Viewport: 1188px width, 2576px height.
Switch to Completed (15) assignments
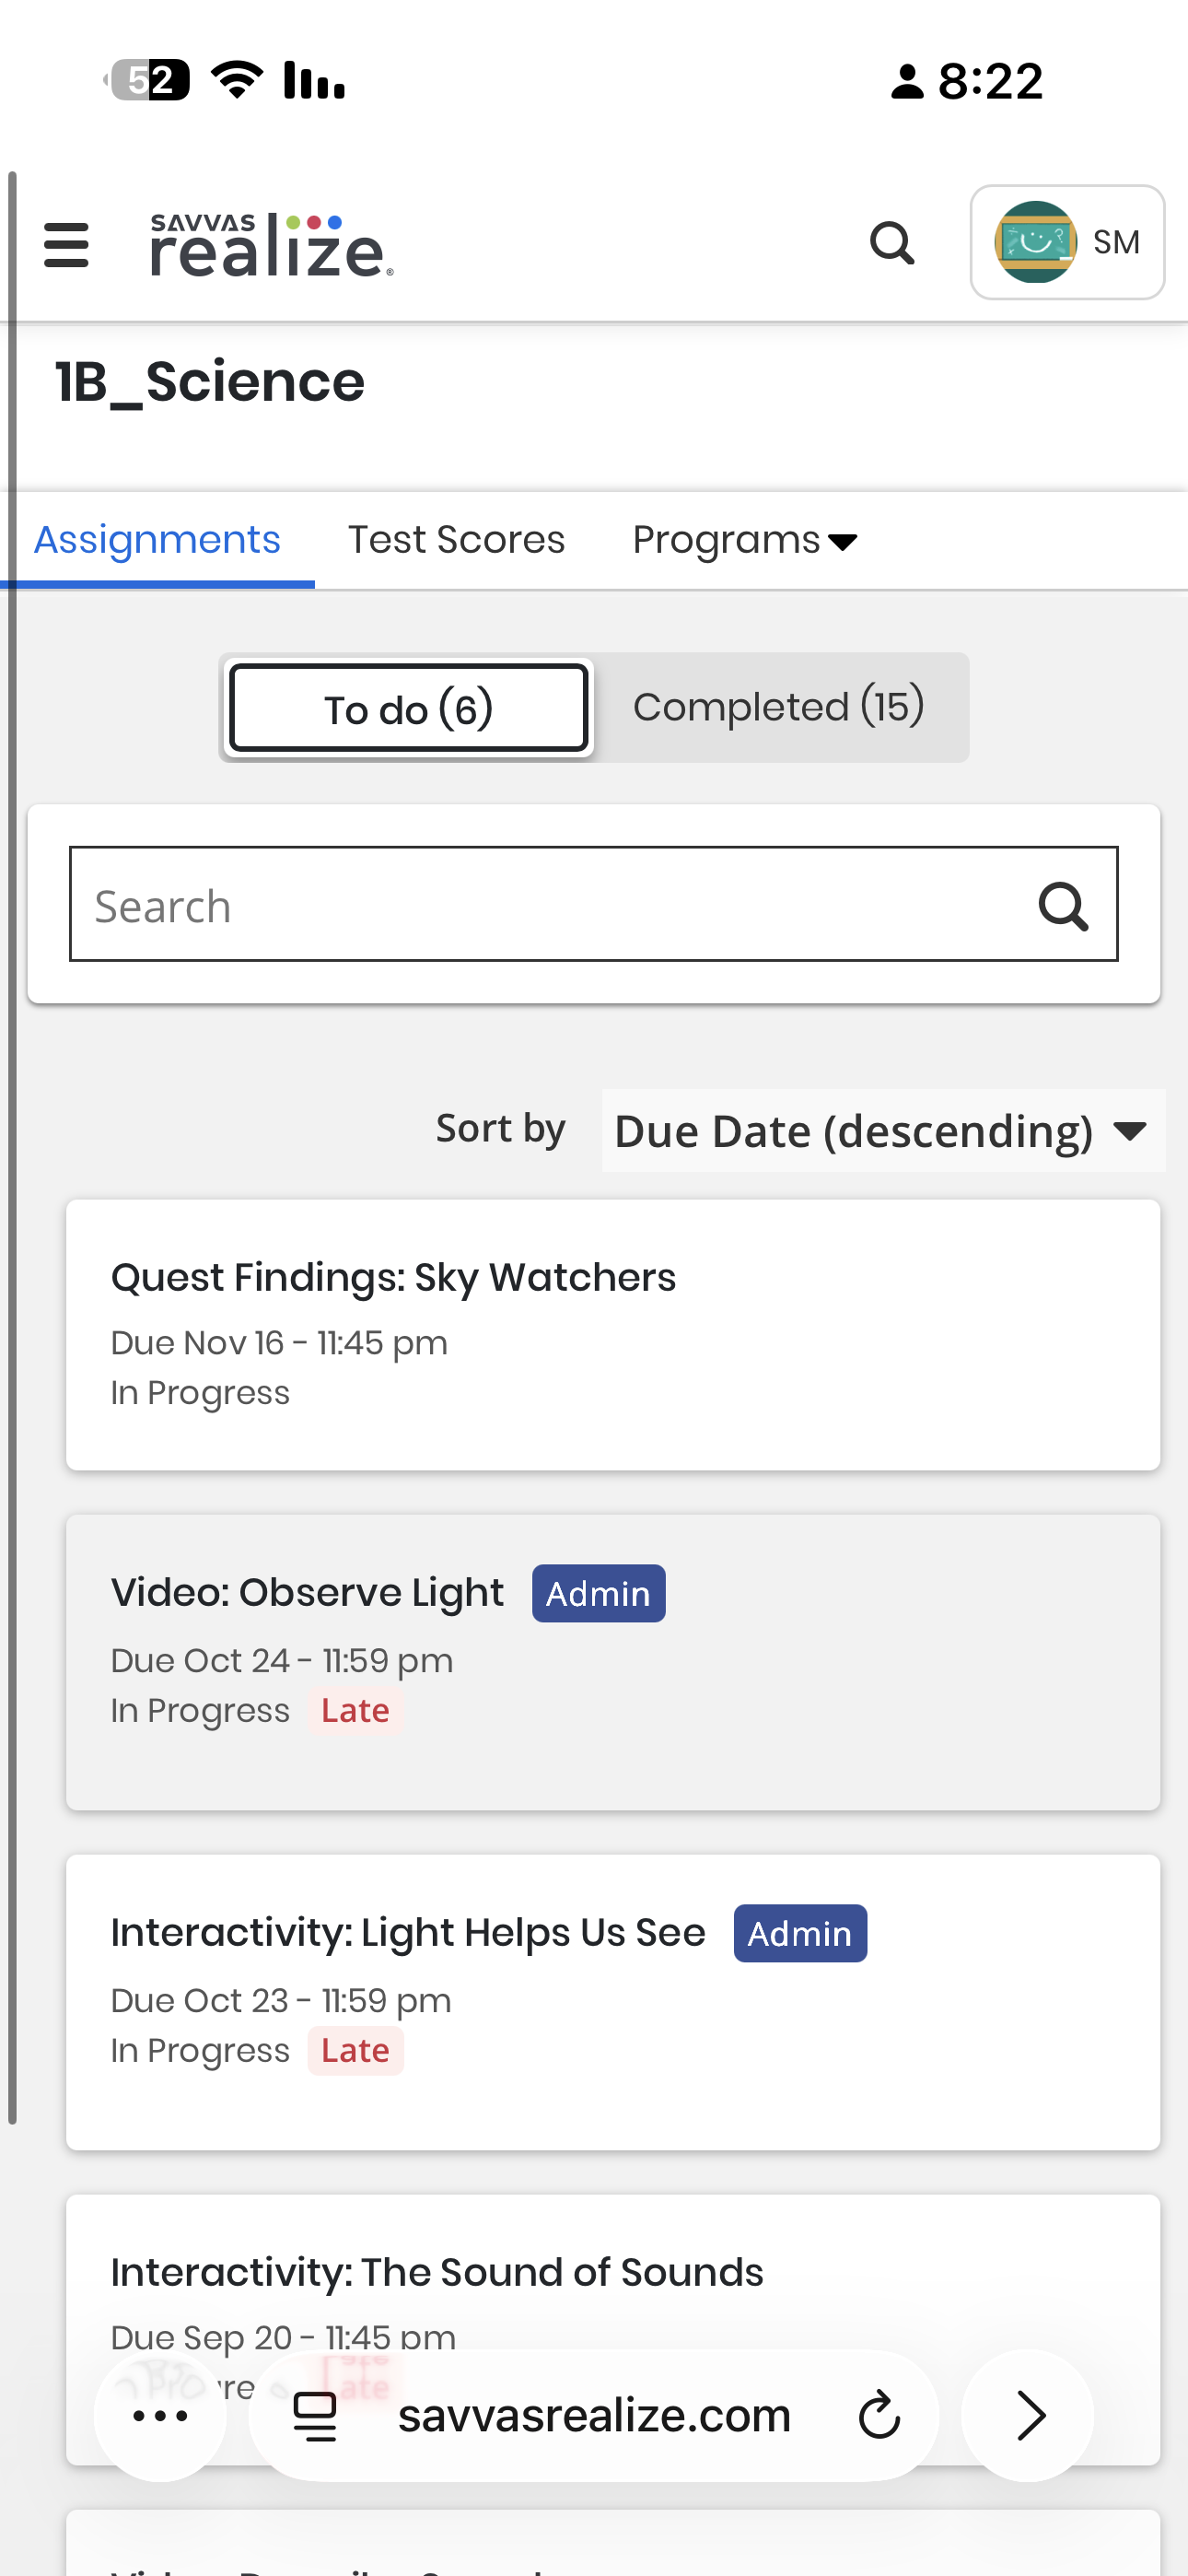click(778, 708)
